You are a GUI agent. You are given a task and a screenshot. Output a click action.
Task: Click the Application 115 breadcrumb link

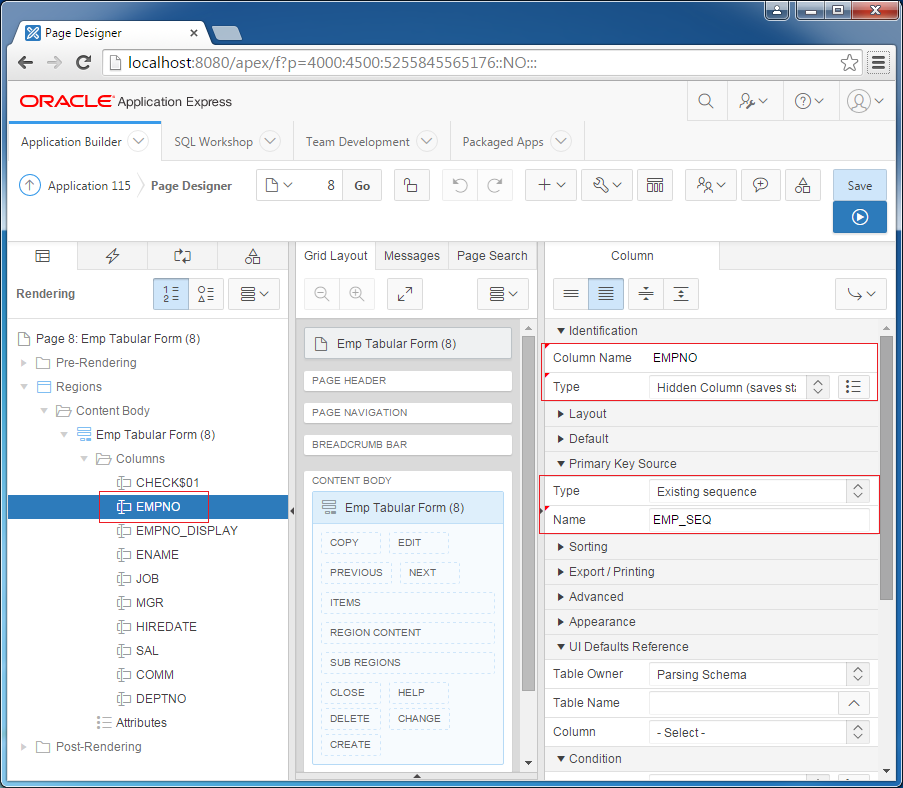(89, 185)
